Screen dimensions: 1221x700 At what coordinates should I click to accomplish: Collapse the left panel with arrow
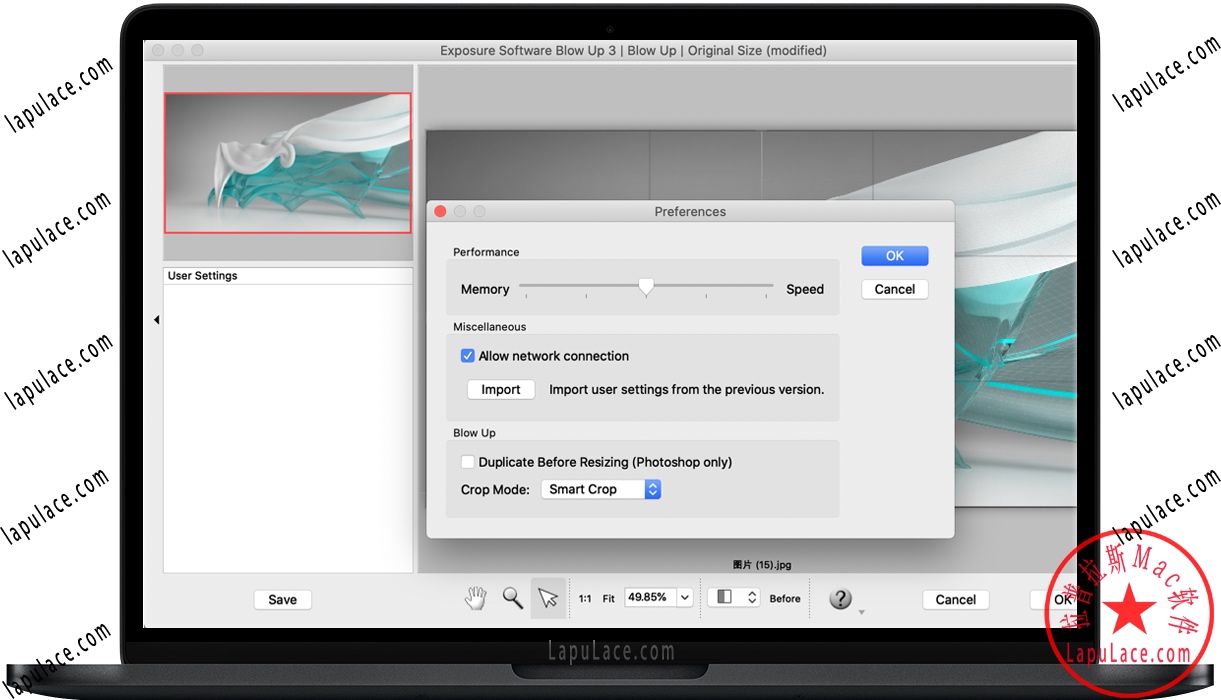tap(156, 320)
